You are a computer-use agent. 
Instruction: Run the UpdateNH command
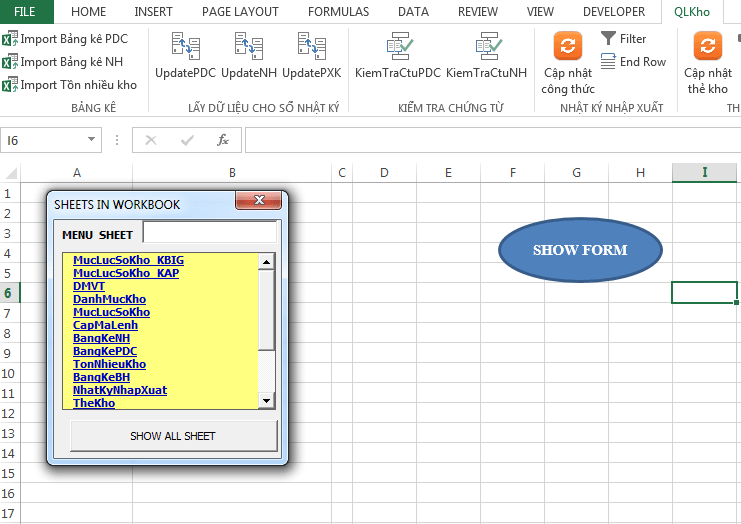tap(249, 55)
